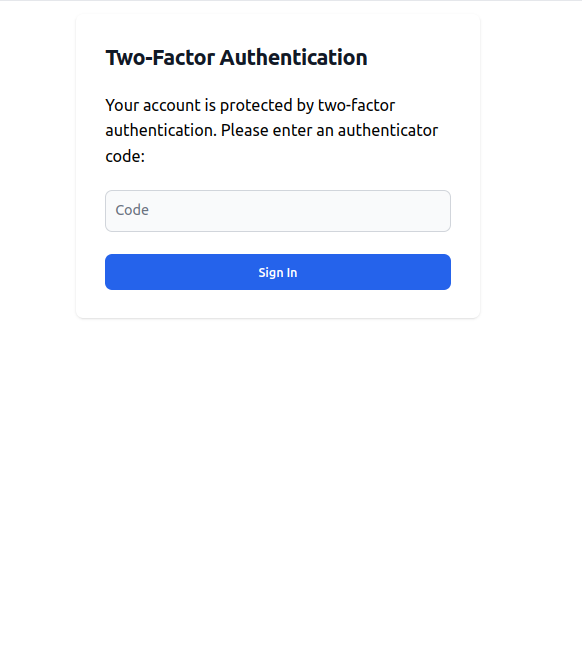Click card padding beneath the Sign In button
This screenshot has height=646, width=582.
pyautogui.click(x=278, y=304)
